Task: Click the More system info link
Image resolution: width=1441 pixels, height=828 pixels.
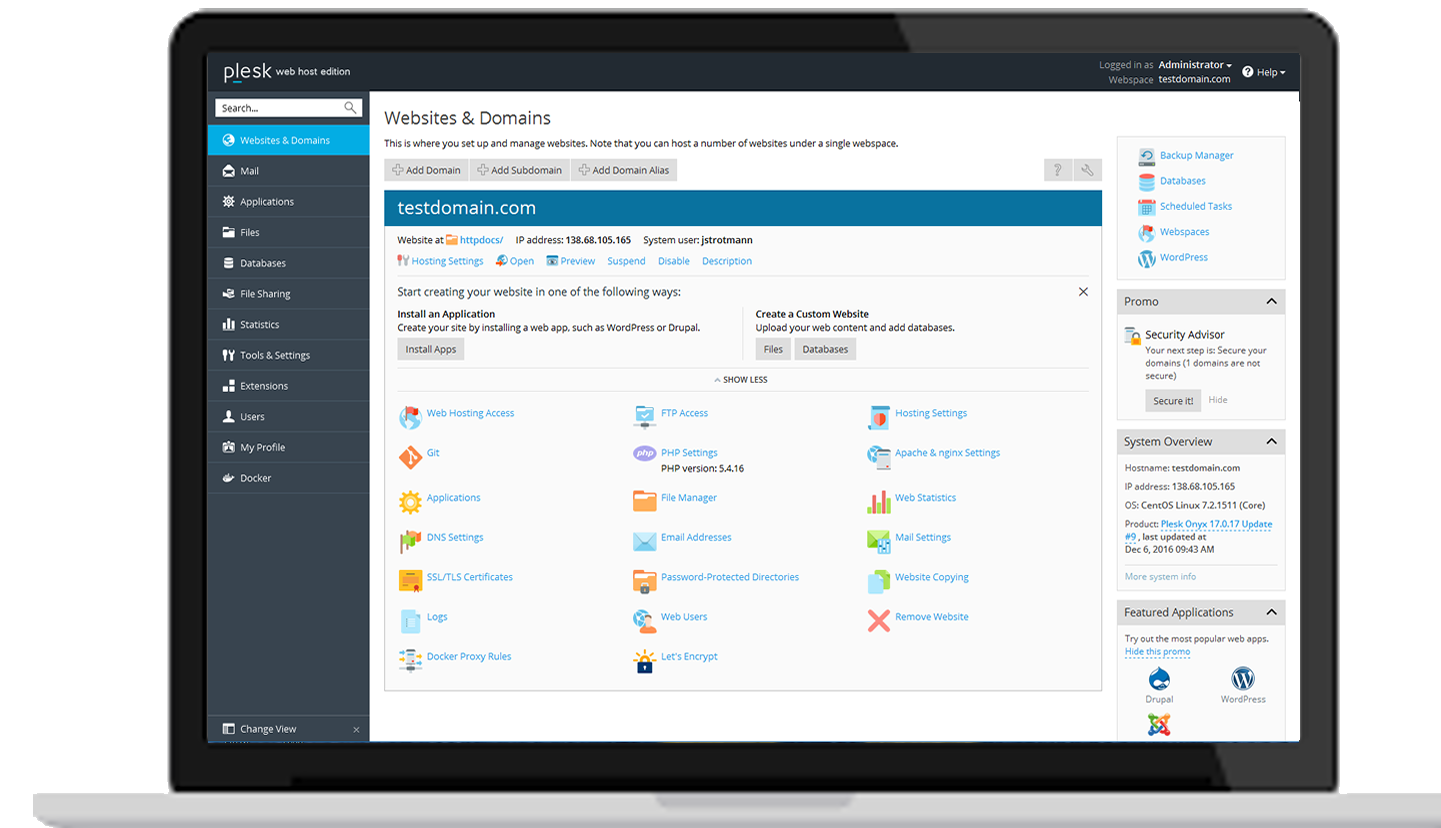Action: click(x=1160, y=577)
